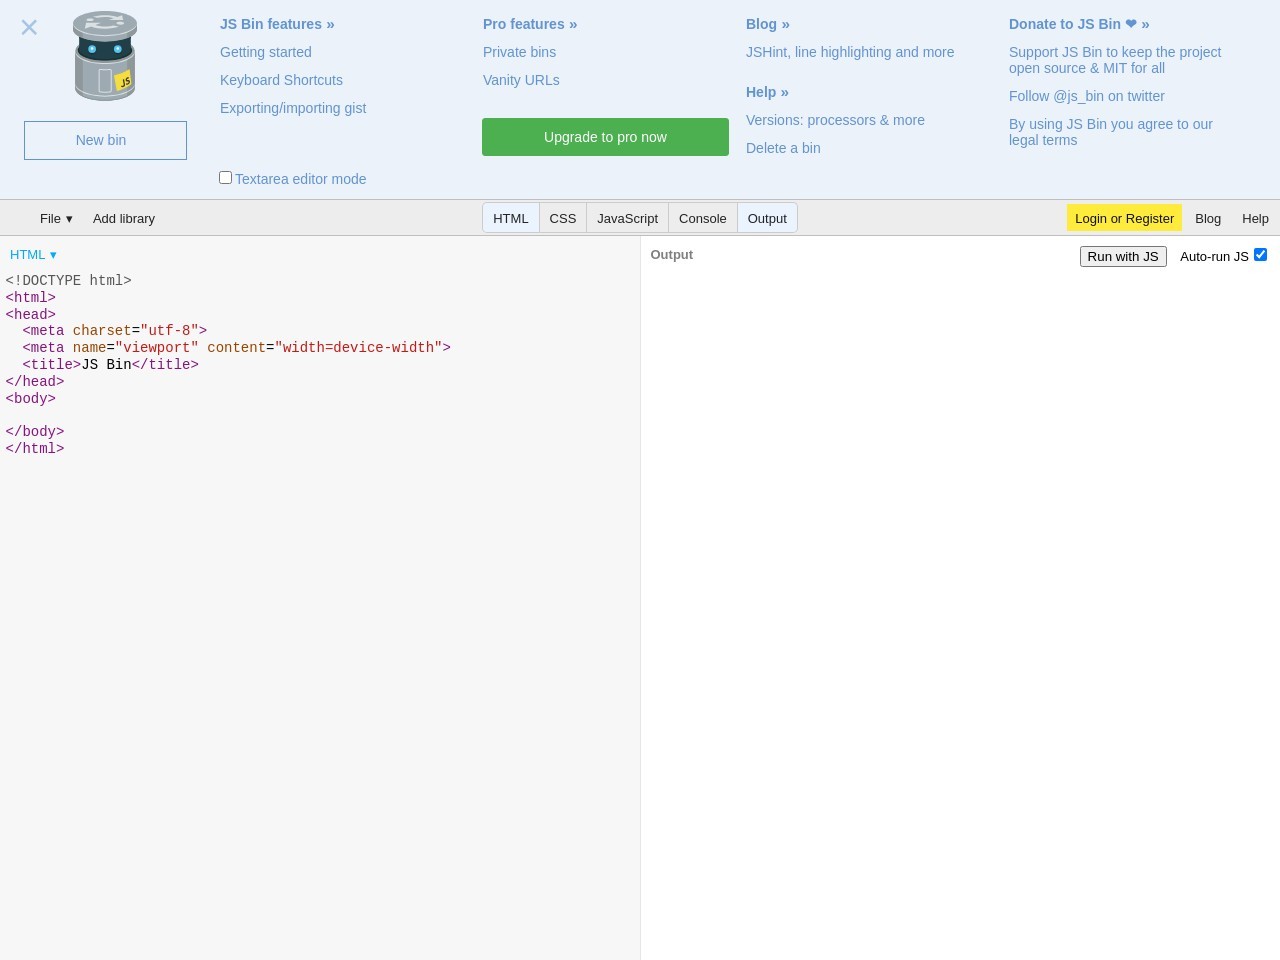Toggle the HTML panel tab
The image size is (1280, 960).
pos(511,218)
